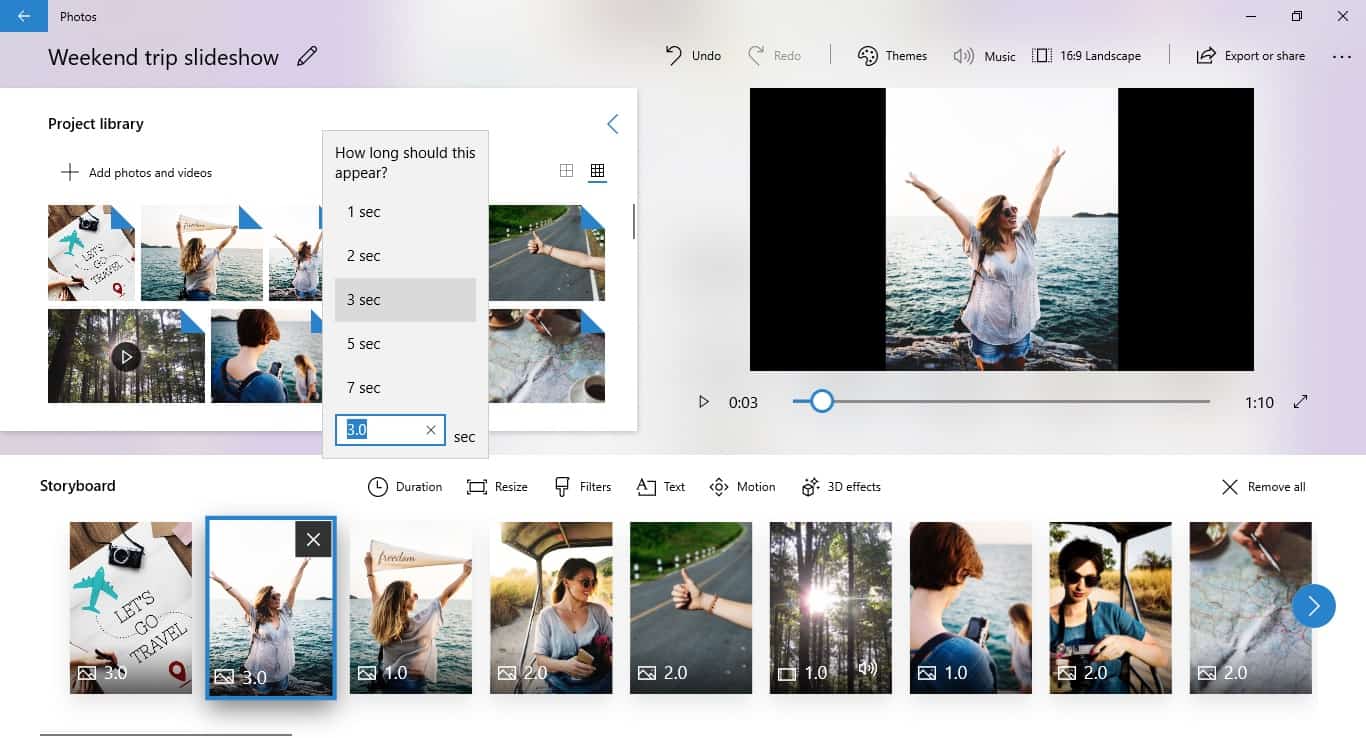Open the Filters panel
This screenshot has height=738, width=1366.
(582, 487)
